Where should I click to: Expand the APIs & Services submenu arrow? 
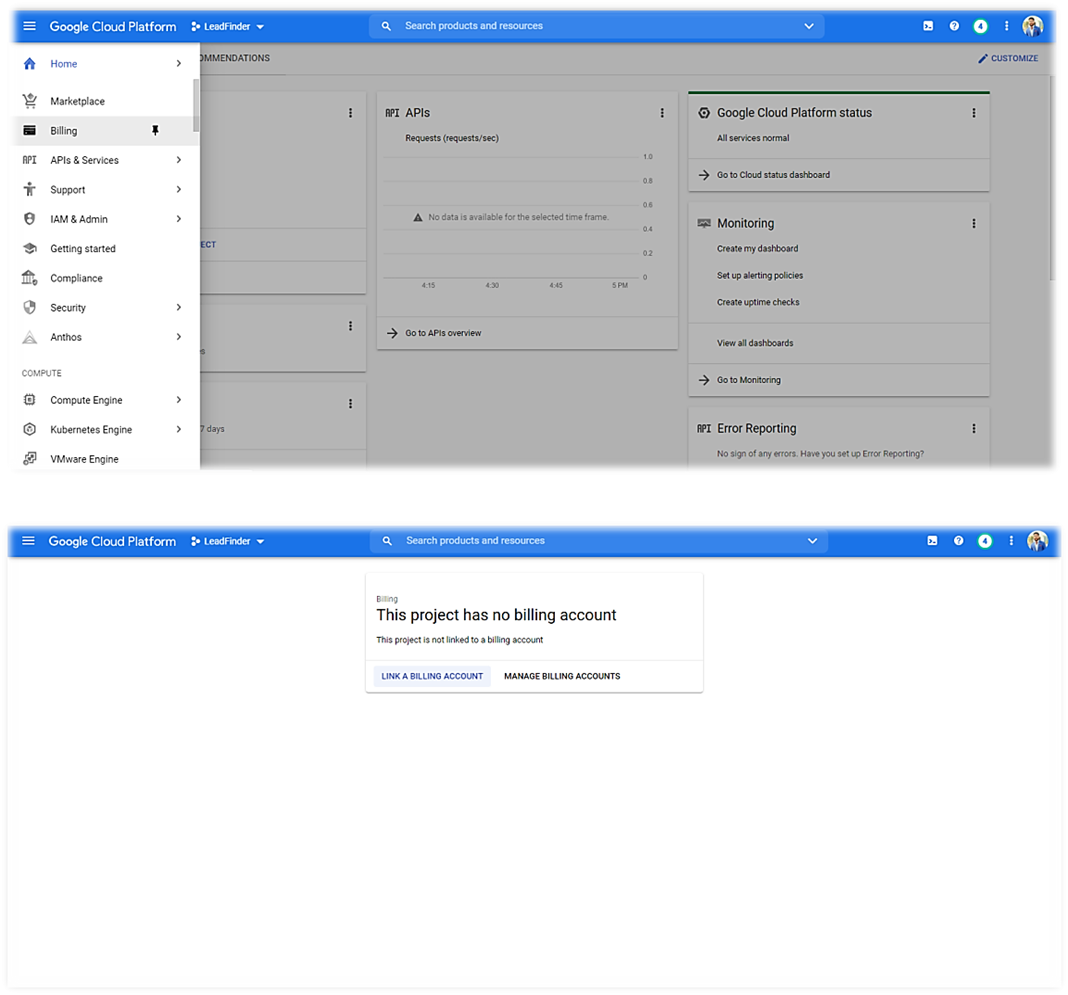pyautogui.click(x=179, y=160)
